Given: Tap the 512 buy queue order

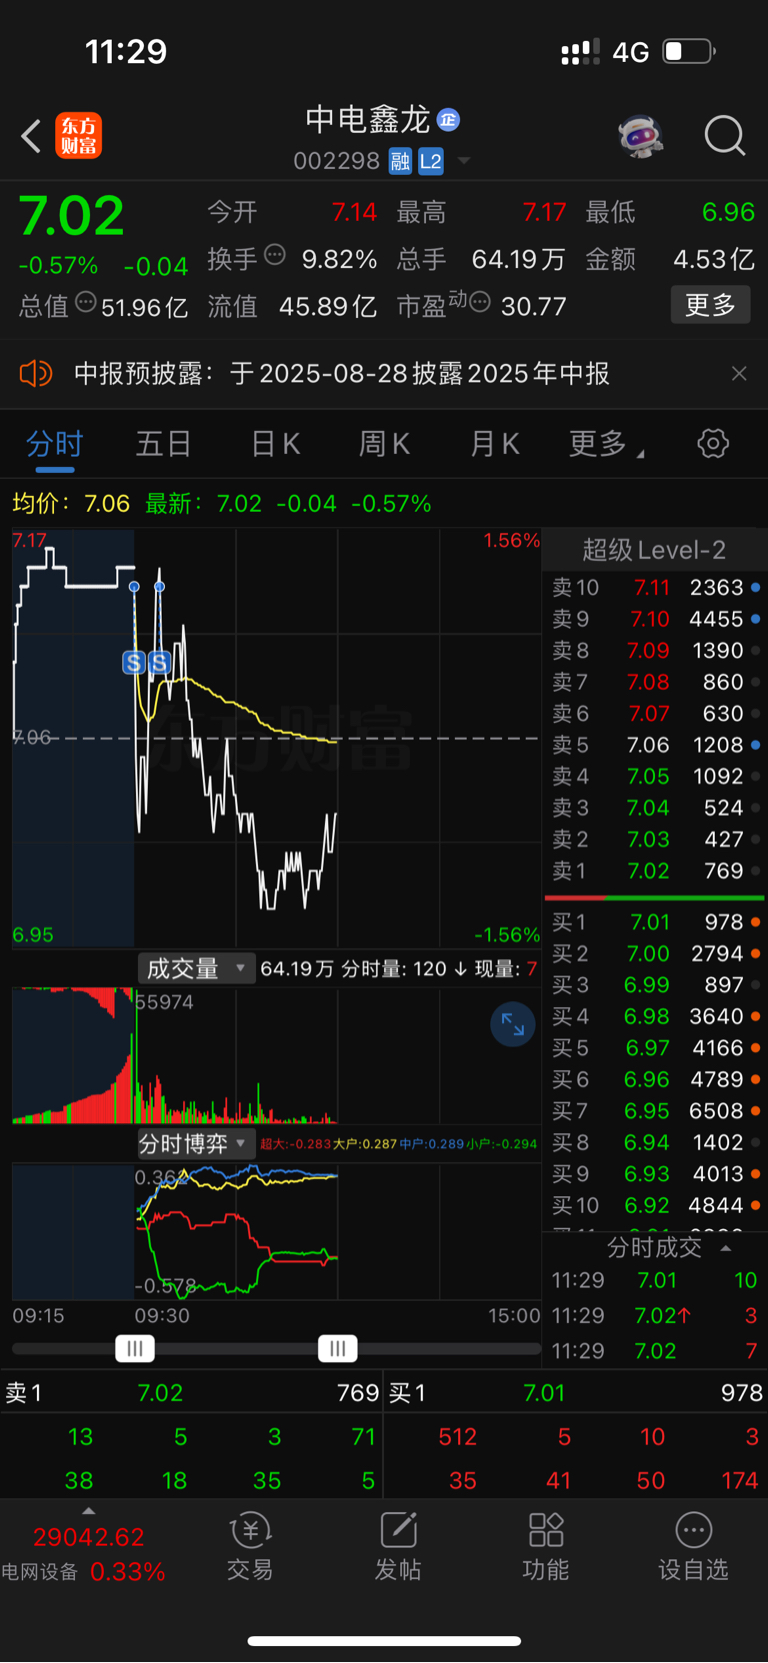Looking at the screenshot, I should coord(457,1437).
